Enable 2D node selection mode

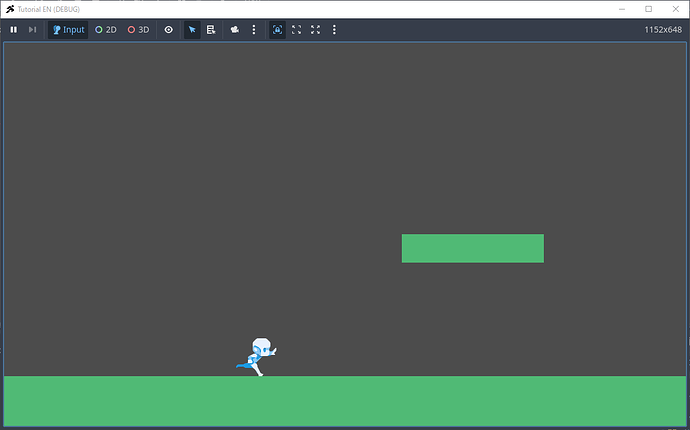point(106,30)
